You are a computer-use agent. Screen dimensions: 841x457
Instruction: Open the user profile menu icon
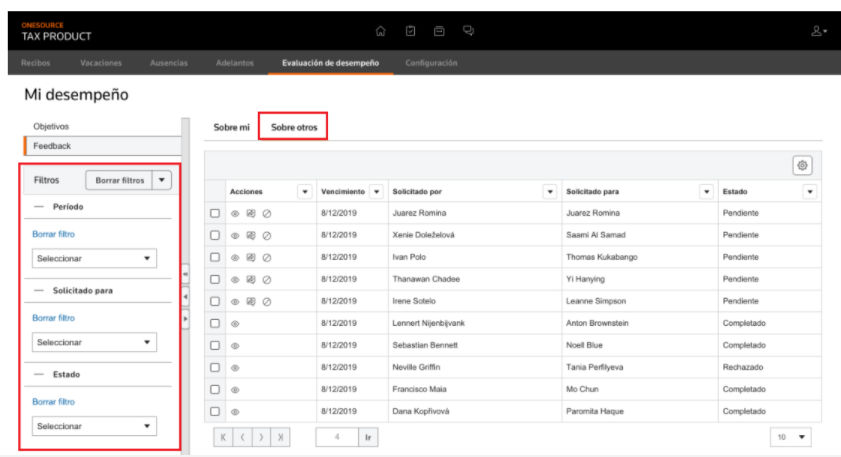[x=818, y=31]
